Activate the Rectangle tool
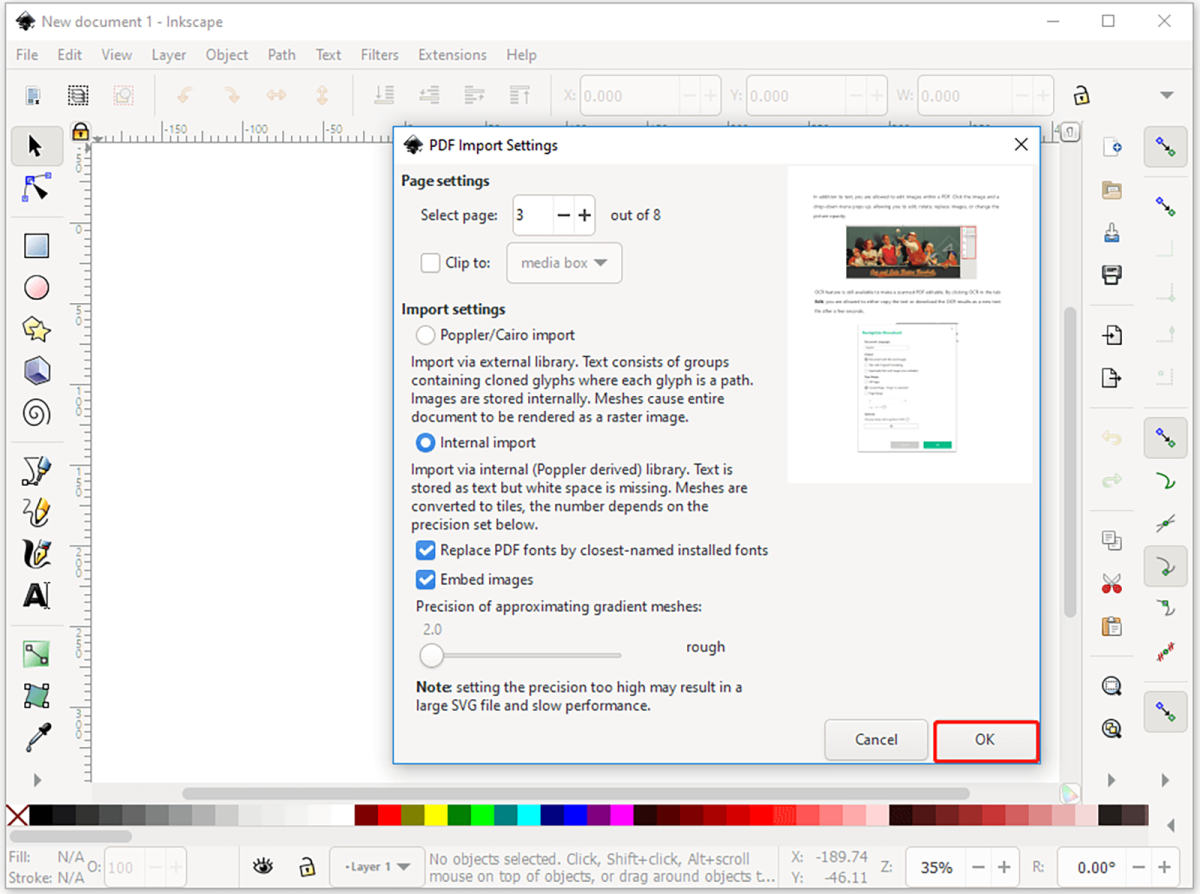The width and height of the screenshot is (1200, 894). tap(37, 245)
